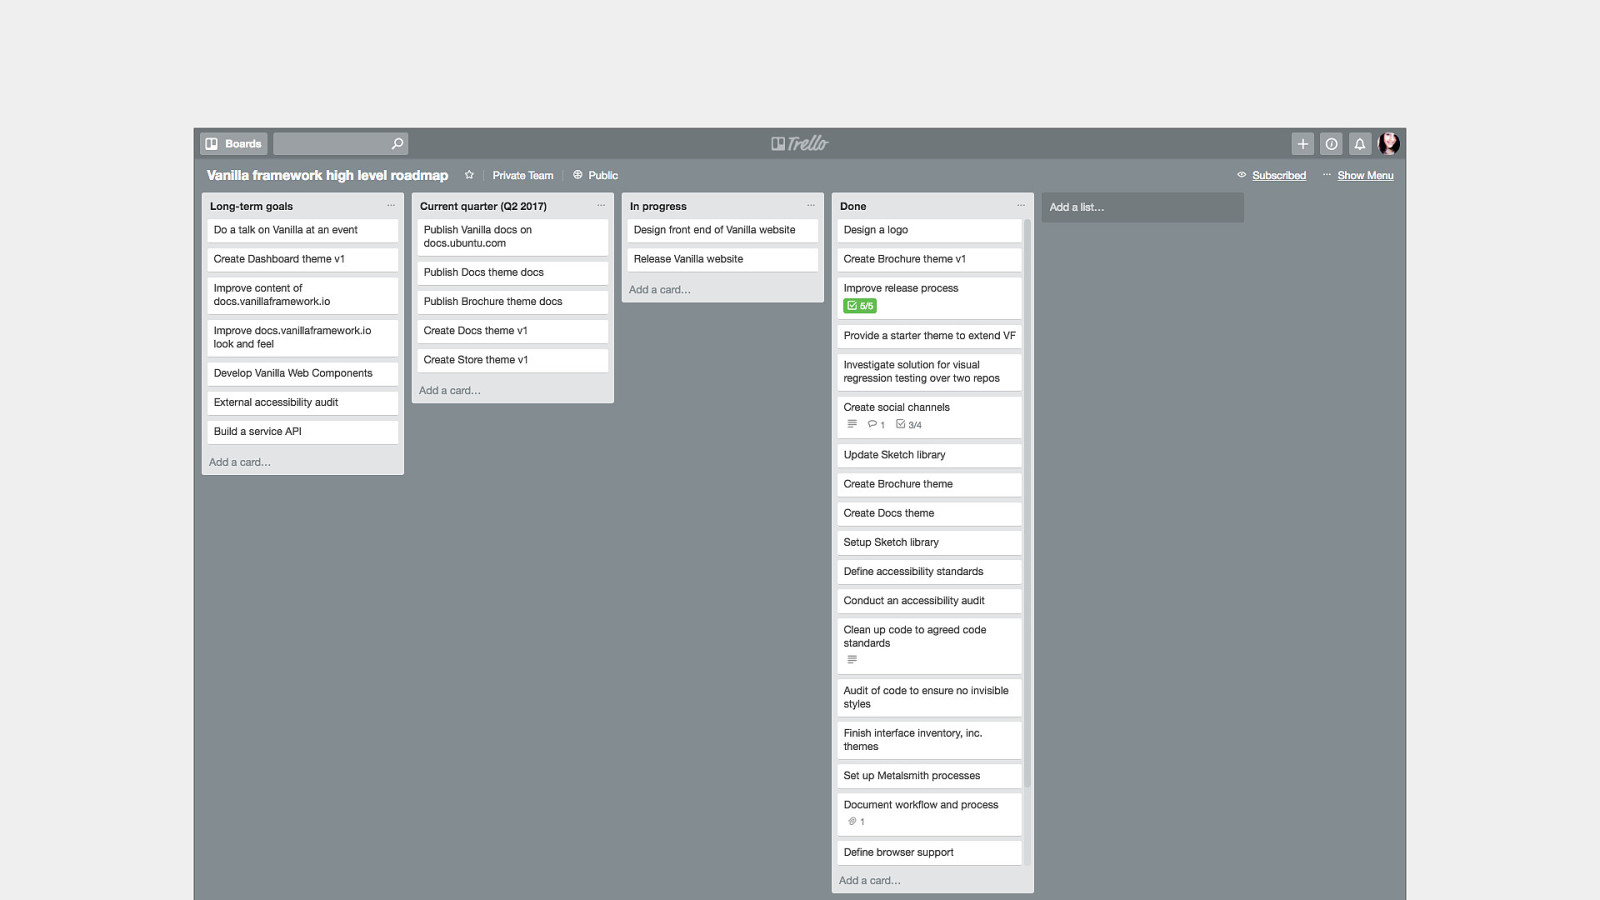Click the Trello logo in header
Viewport: 1600px width, 900px height.
coord(800,144)
